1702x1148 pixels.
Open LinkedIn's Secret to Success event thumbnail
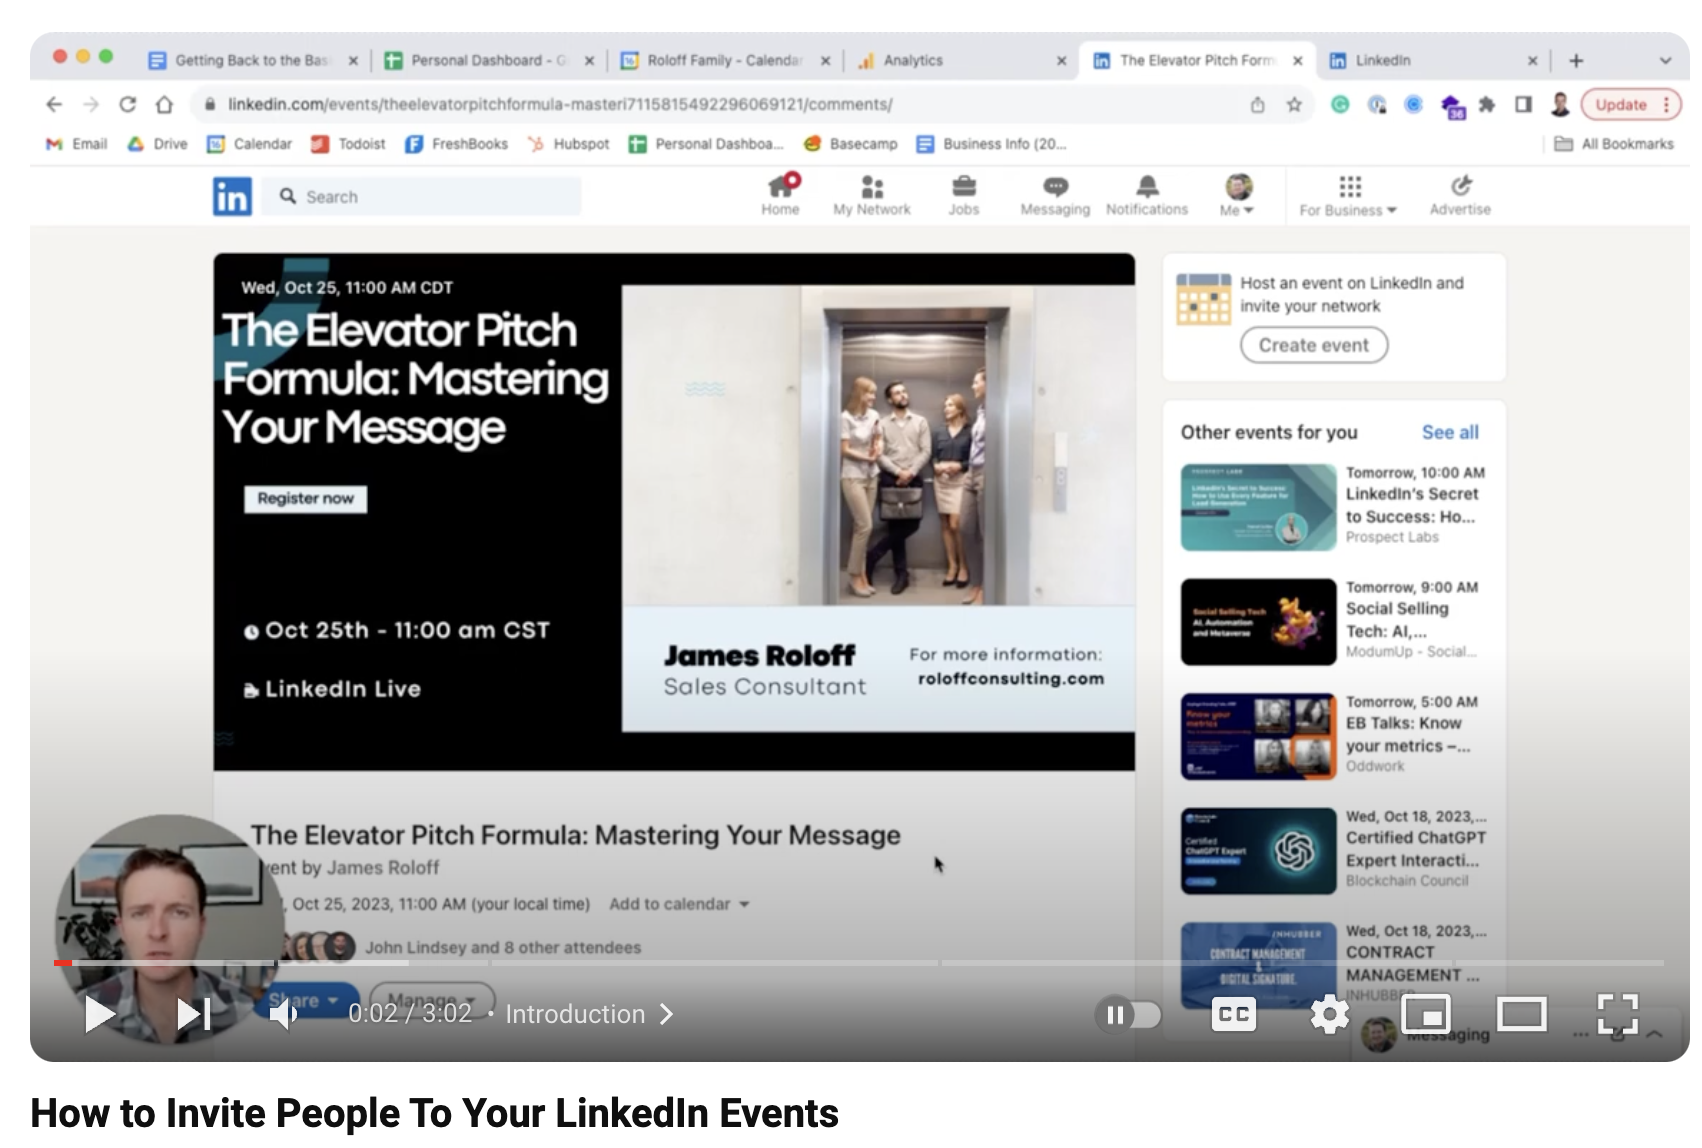(x=1258, y=507)
